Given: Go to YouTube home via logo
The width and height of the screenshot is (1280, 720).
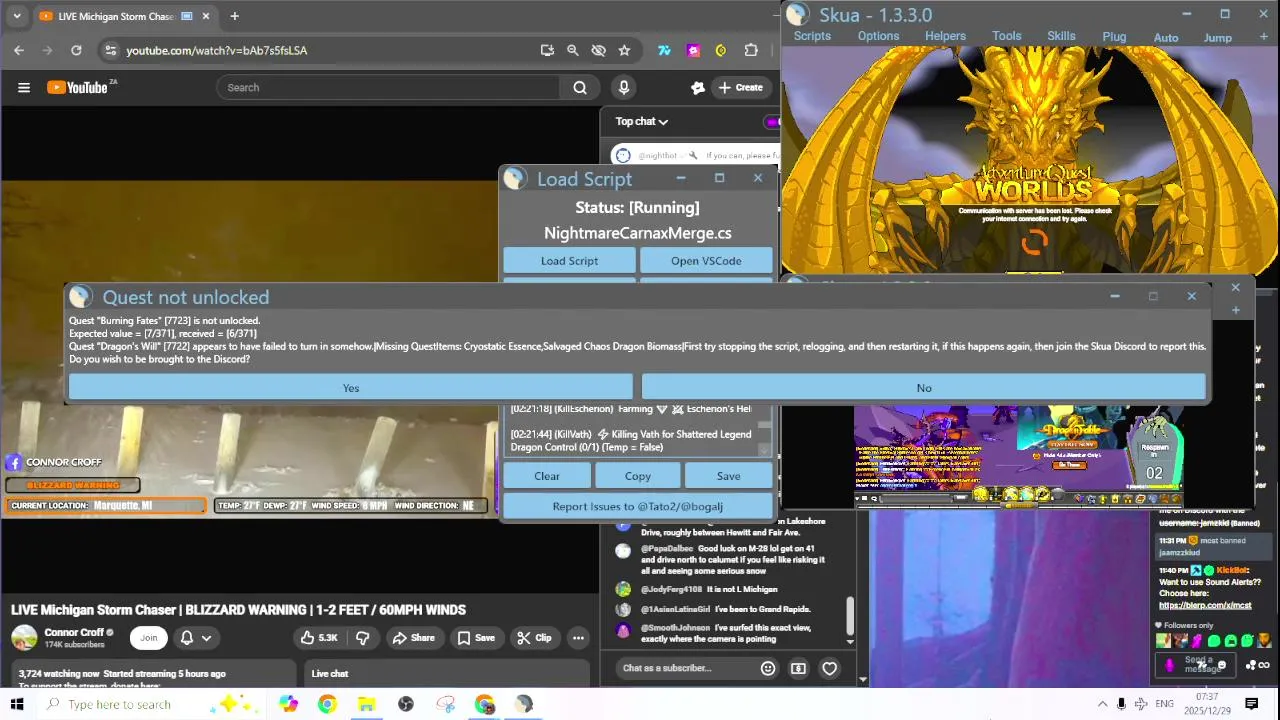Looking at the screenshot, I should pos(76,87).
